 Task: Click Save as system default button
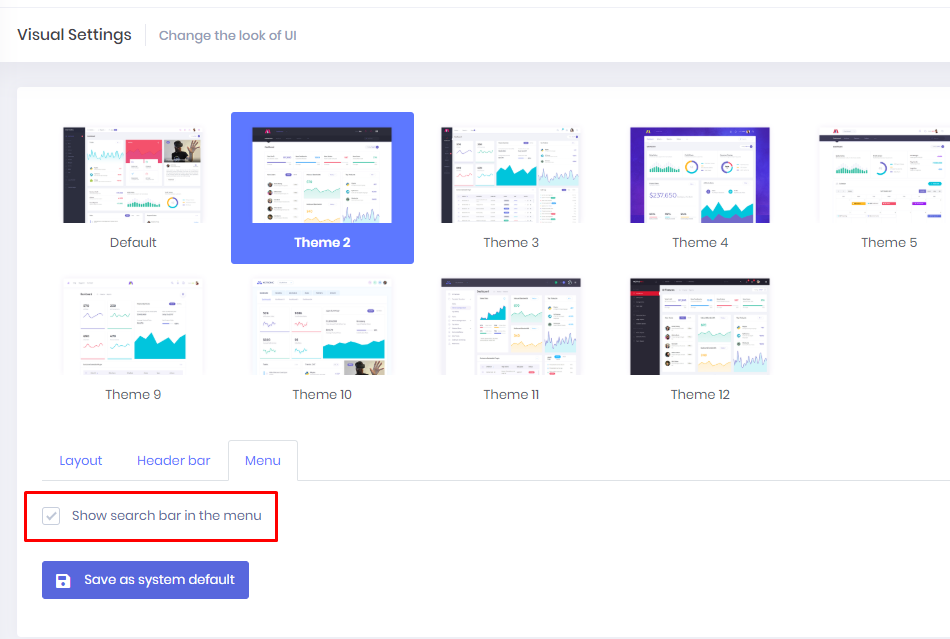click(145, 580)
